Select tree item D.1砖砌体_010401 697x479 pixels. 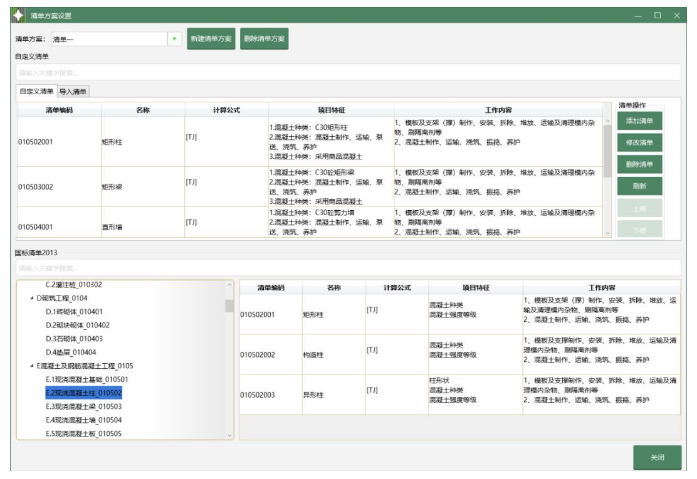74,312
